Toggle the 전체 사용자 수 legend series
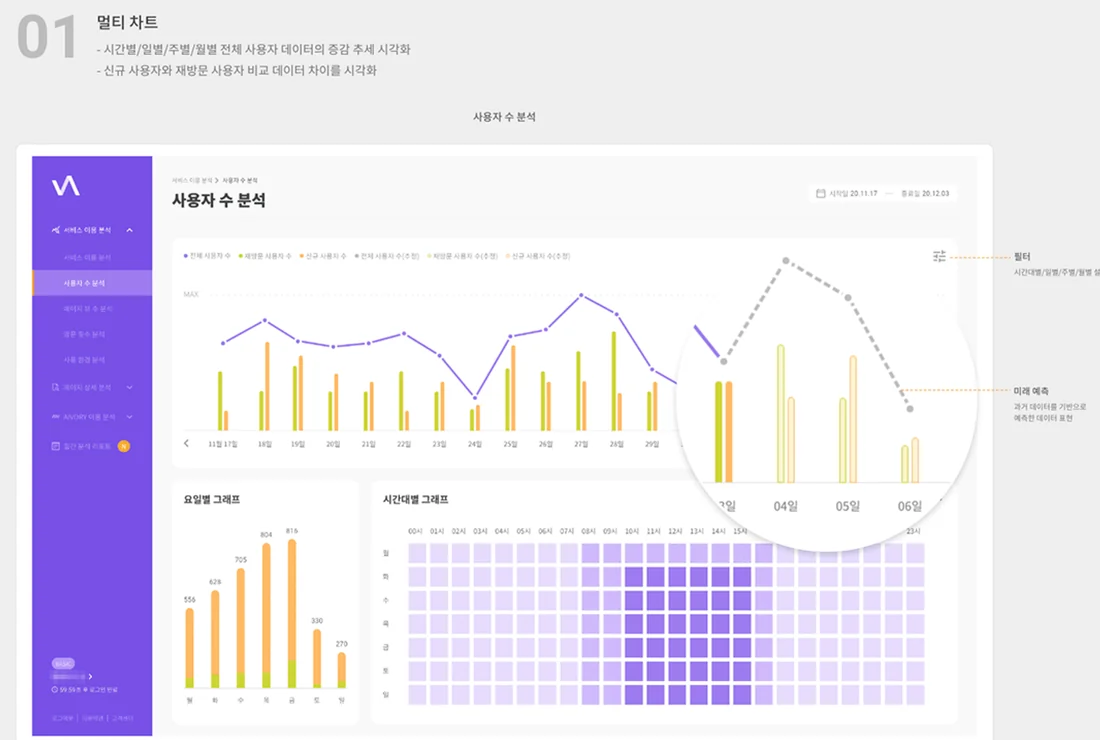 (x=207, y=256)
